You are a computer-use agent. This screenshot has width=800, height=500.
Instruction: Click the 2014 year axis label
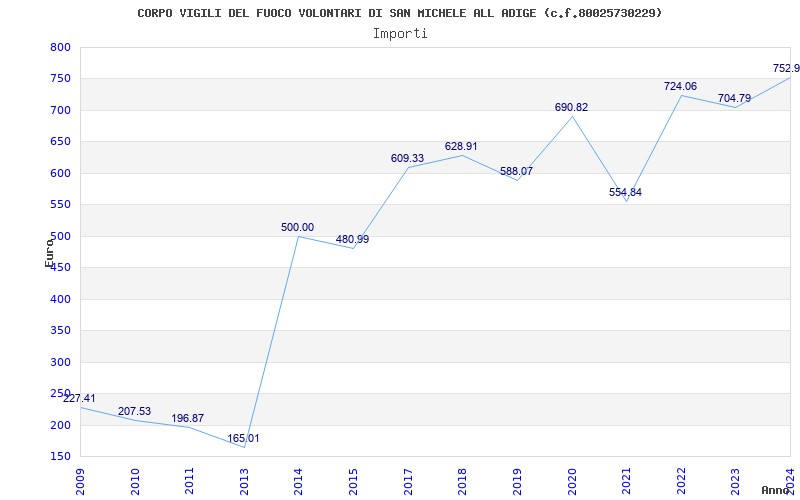coord(299,481)
